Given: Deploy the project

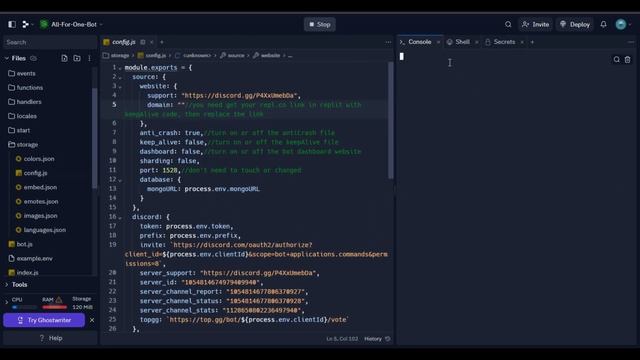Looking at the screenshot, I should 575,24.
